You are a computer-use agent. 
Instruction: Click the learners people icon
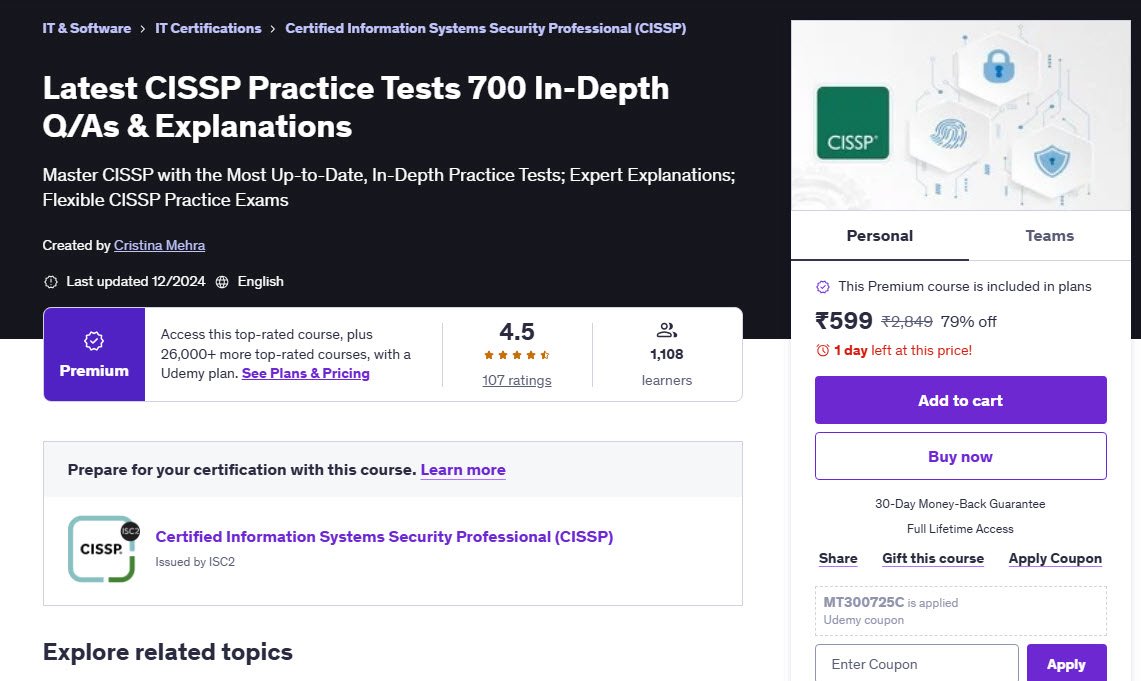[667, 330]
